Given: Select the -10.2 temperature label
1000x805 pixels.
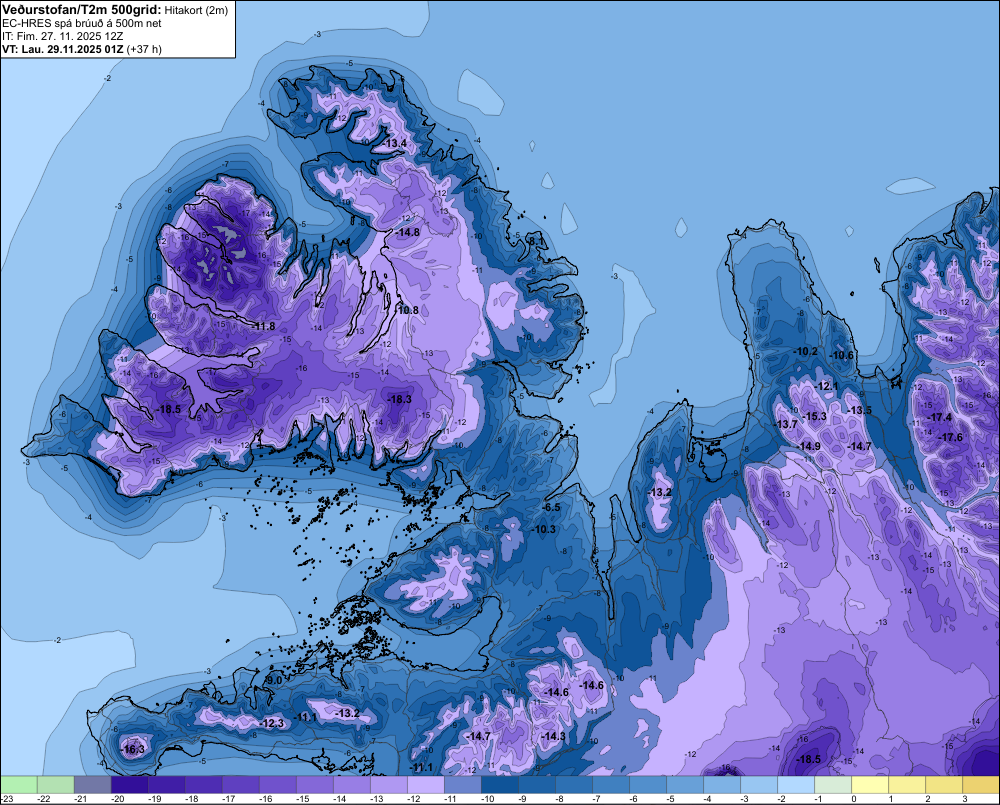Looking at the screenshot, I should point(805,351).
